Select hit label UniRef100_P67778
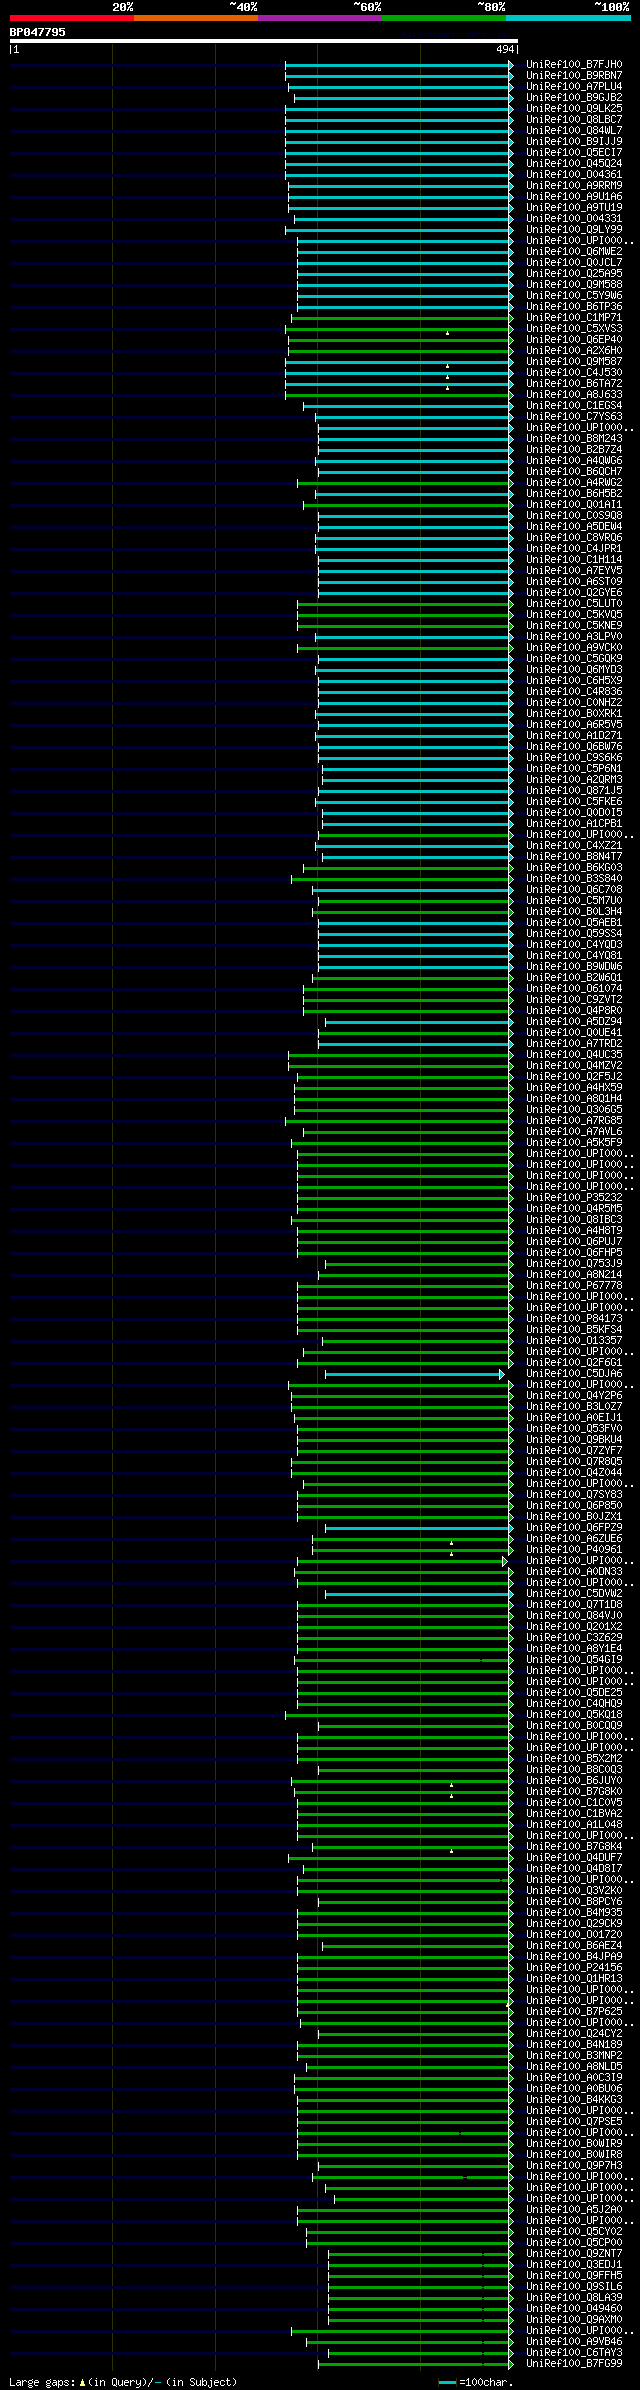 [574, 1286]
